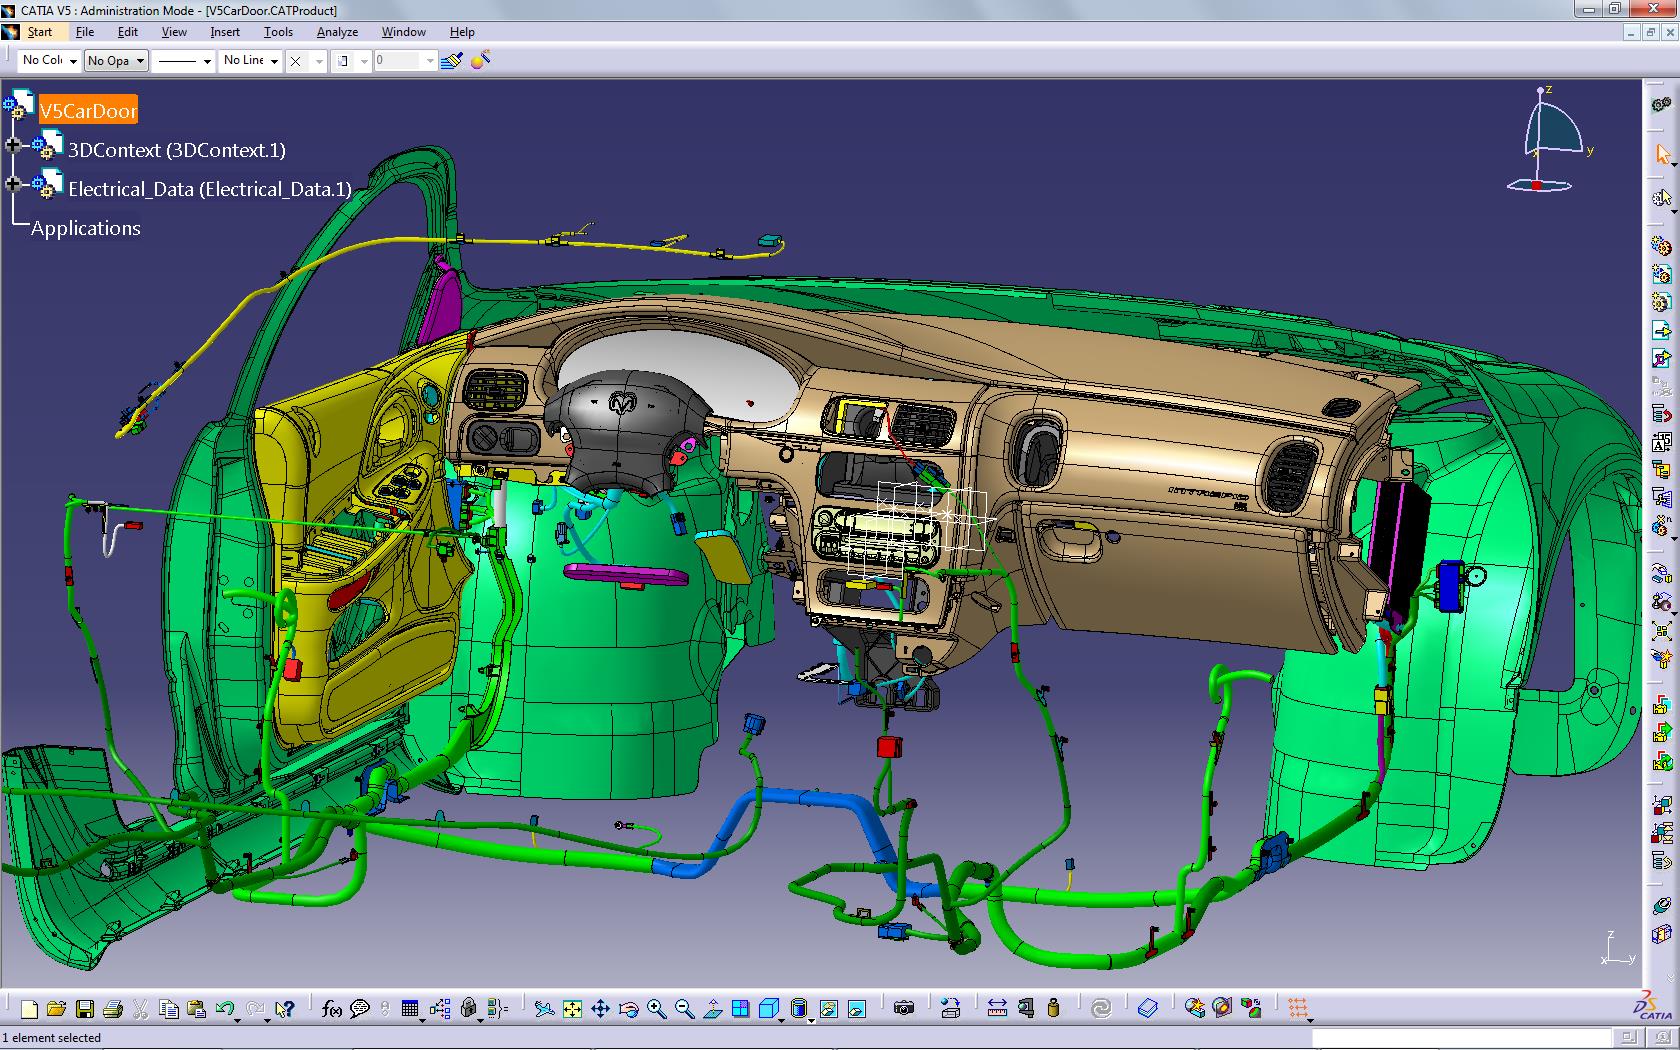
Task: Click the Undo button
Action: [227, 1008]
